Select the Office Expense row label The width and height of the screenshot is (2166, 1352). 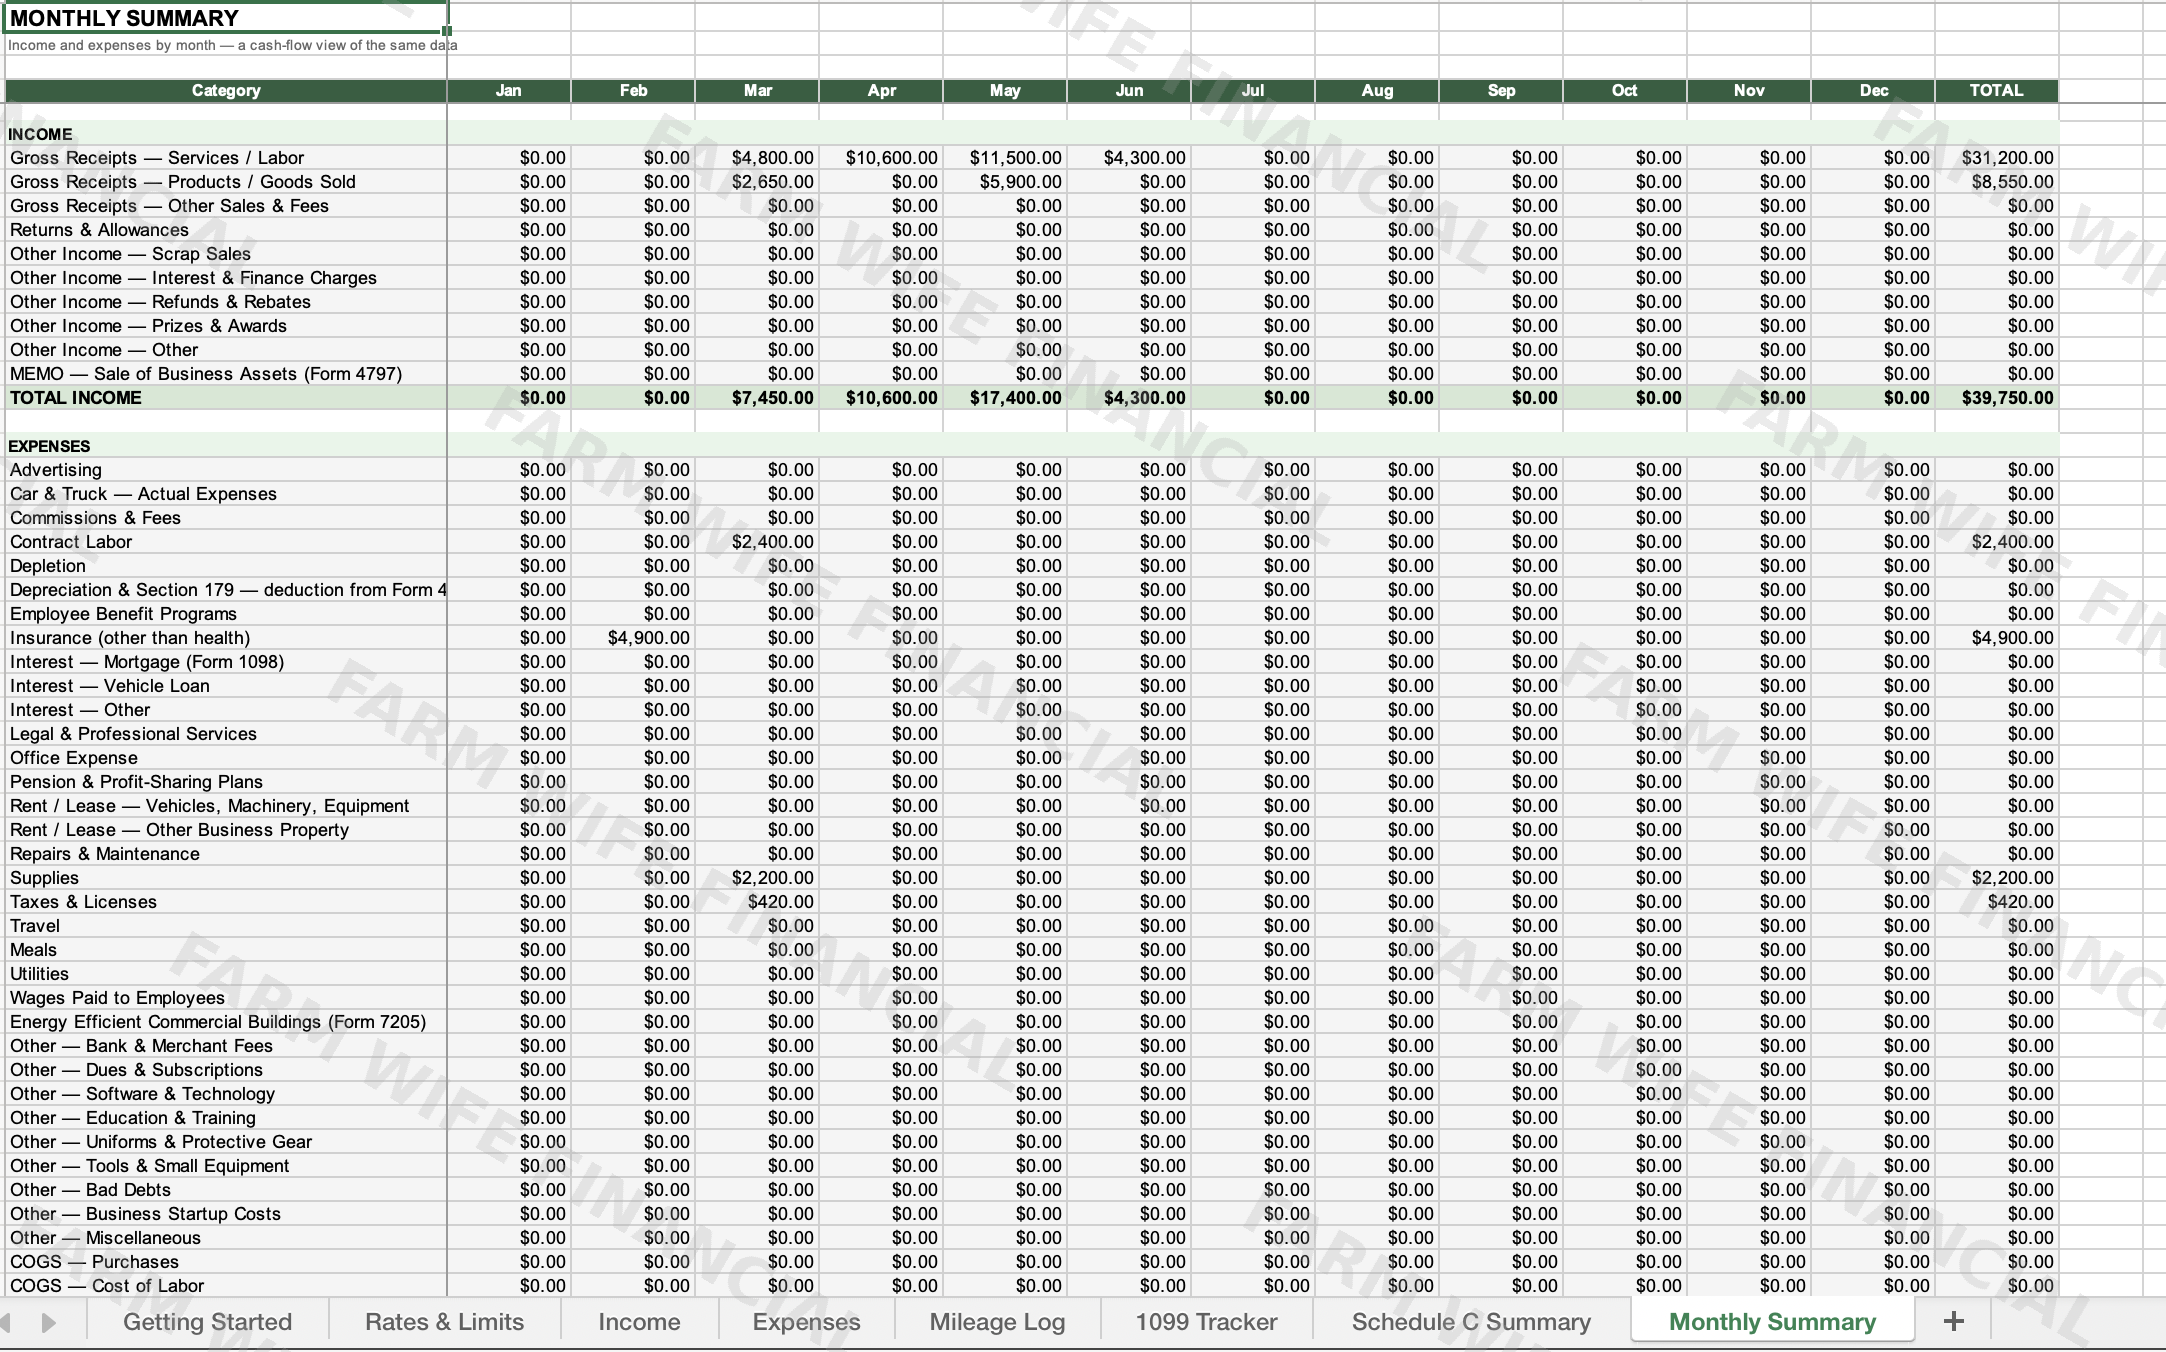pos(74,758)
